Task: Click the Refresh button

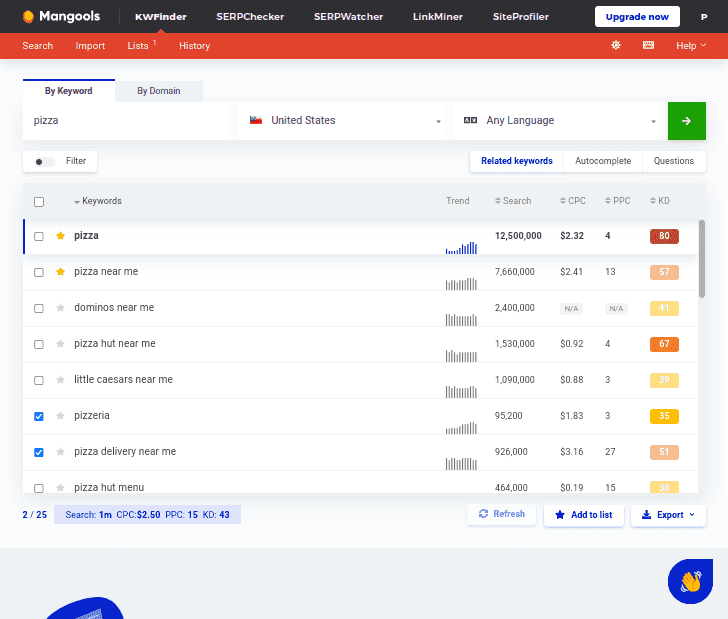Action: (501, 514)
